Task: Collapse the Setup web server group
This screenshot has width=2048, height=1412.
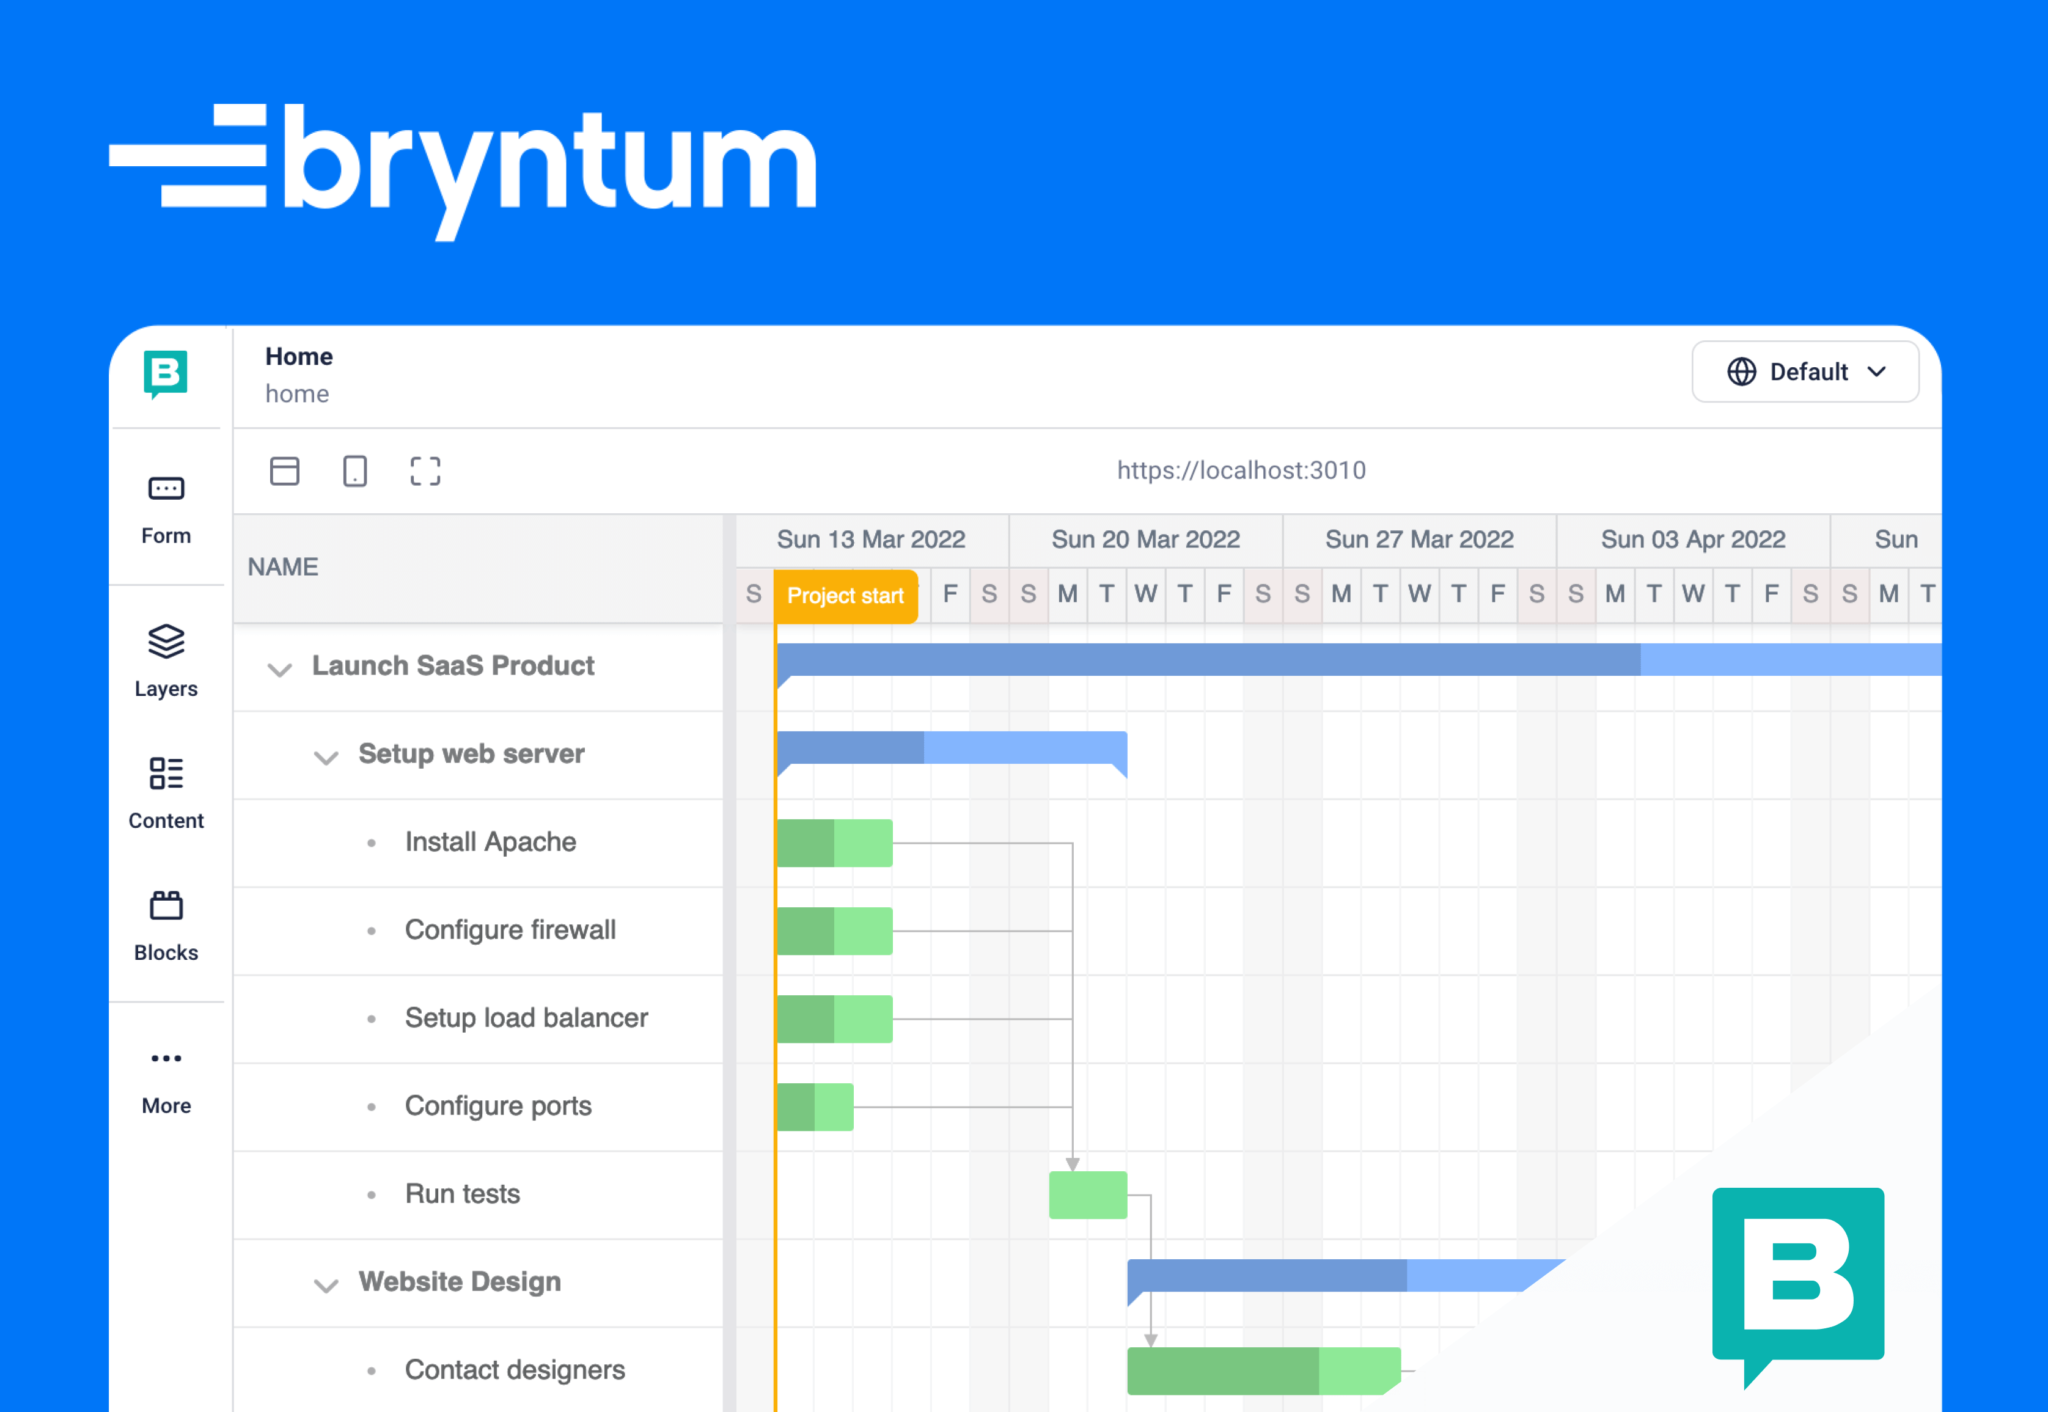Action: [326, 757]
